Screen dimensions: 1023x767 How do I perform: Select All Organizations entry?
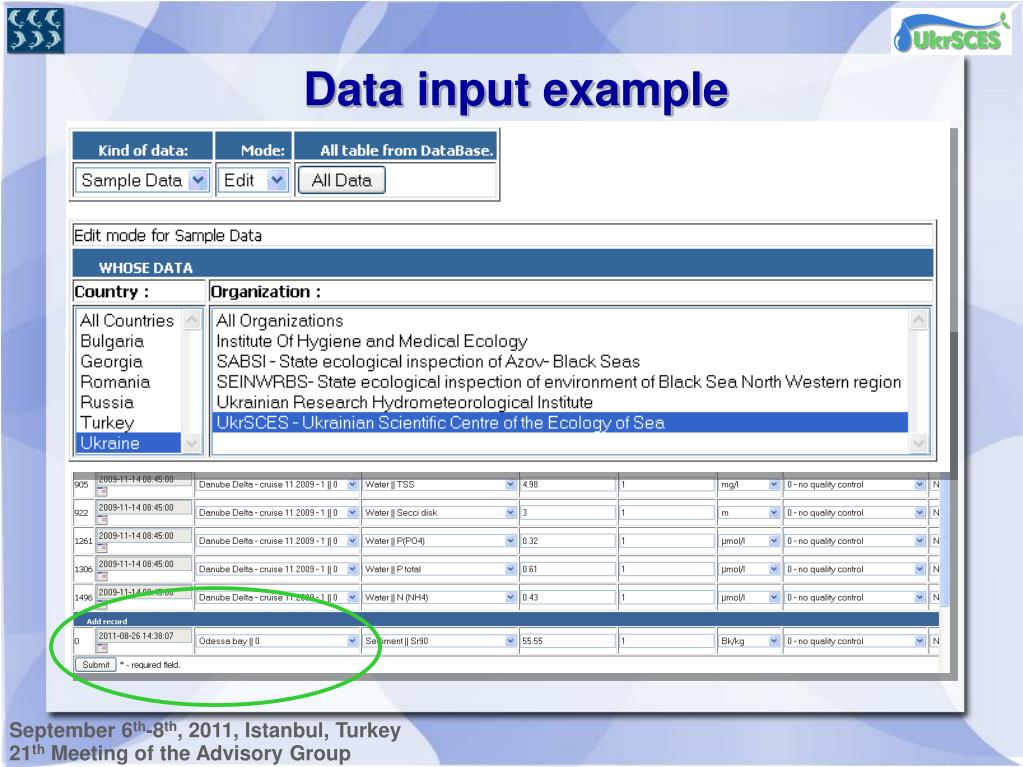(x=560, y=320)
